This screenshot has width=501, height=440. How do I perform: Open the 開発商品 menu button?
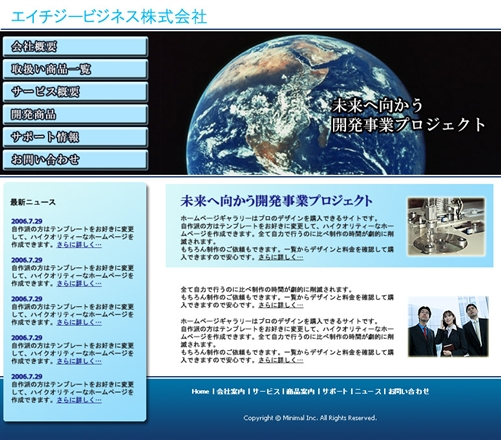tap(75, 114)
